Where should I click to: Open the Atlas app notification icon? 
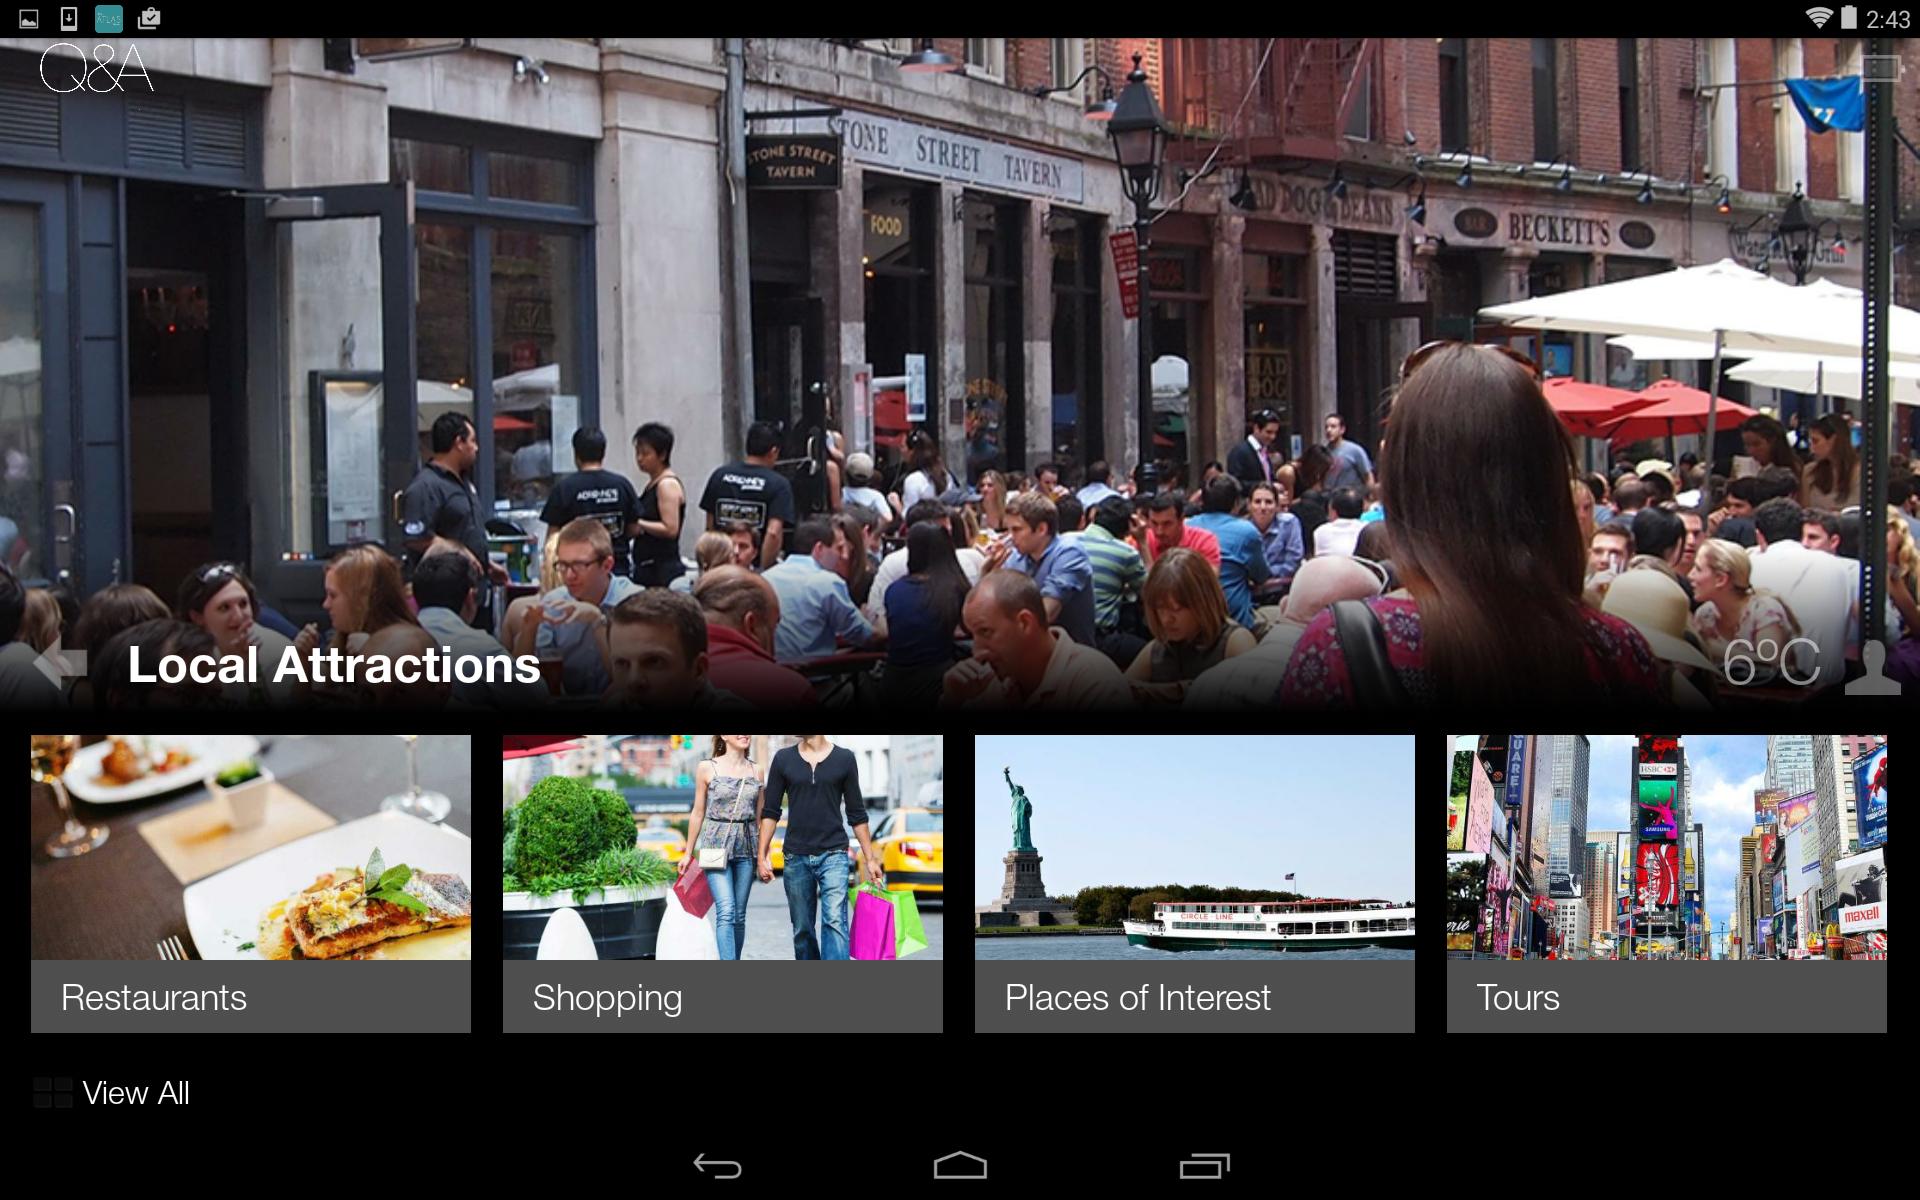click(108, 18)
